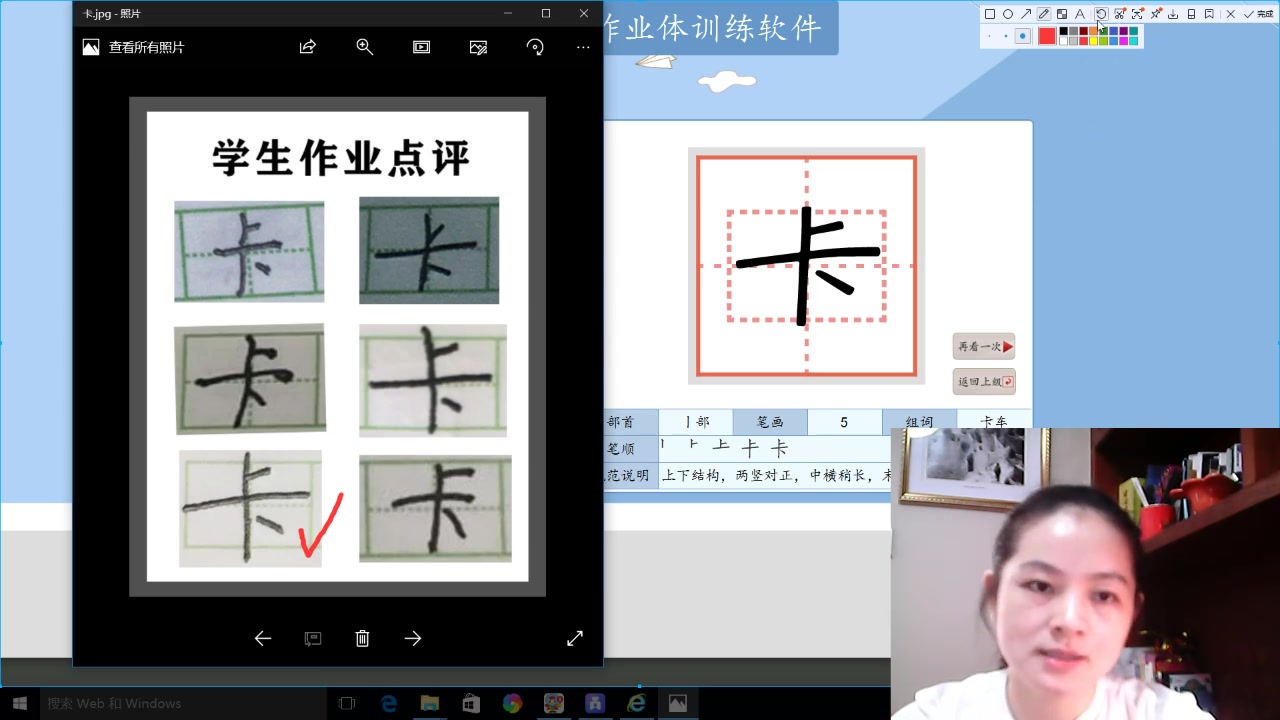Select the Ellipse annotation tool
Image resolution: width=1280 pixels, height=720 pixels.
[1008, 13]
